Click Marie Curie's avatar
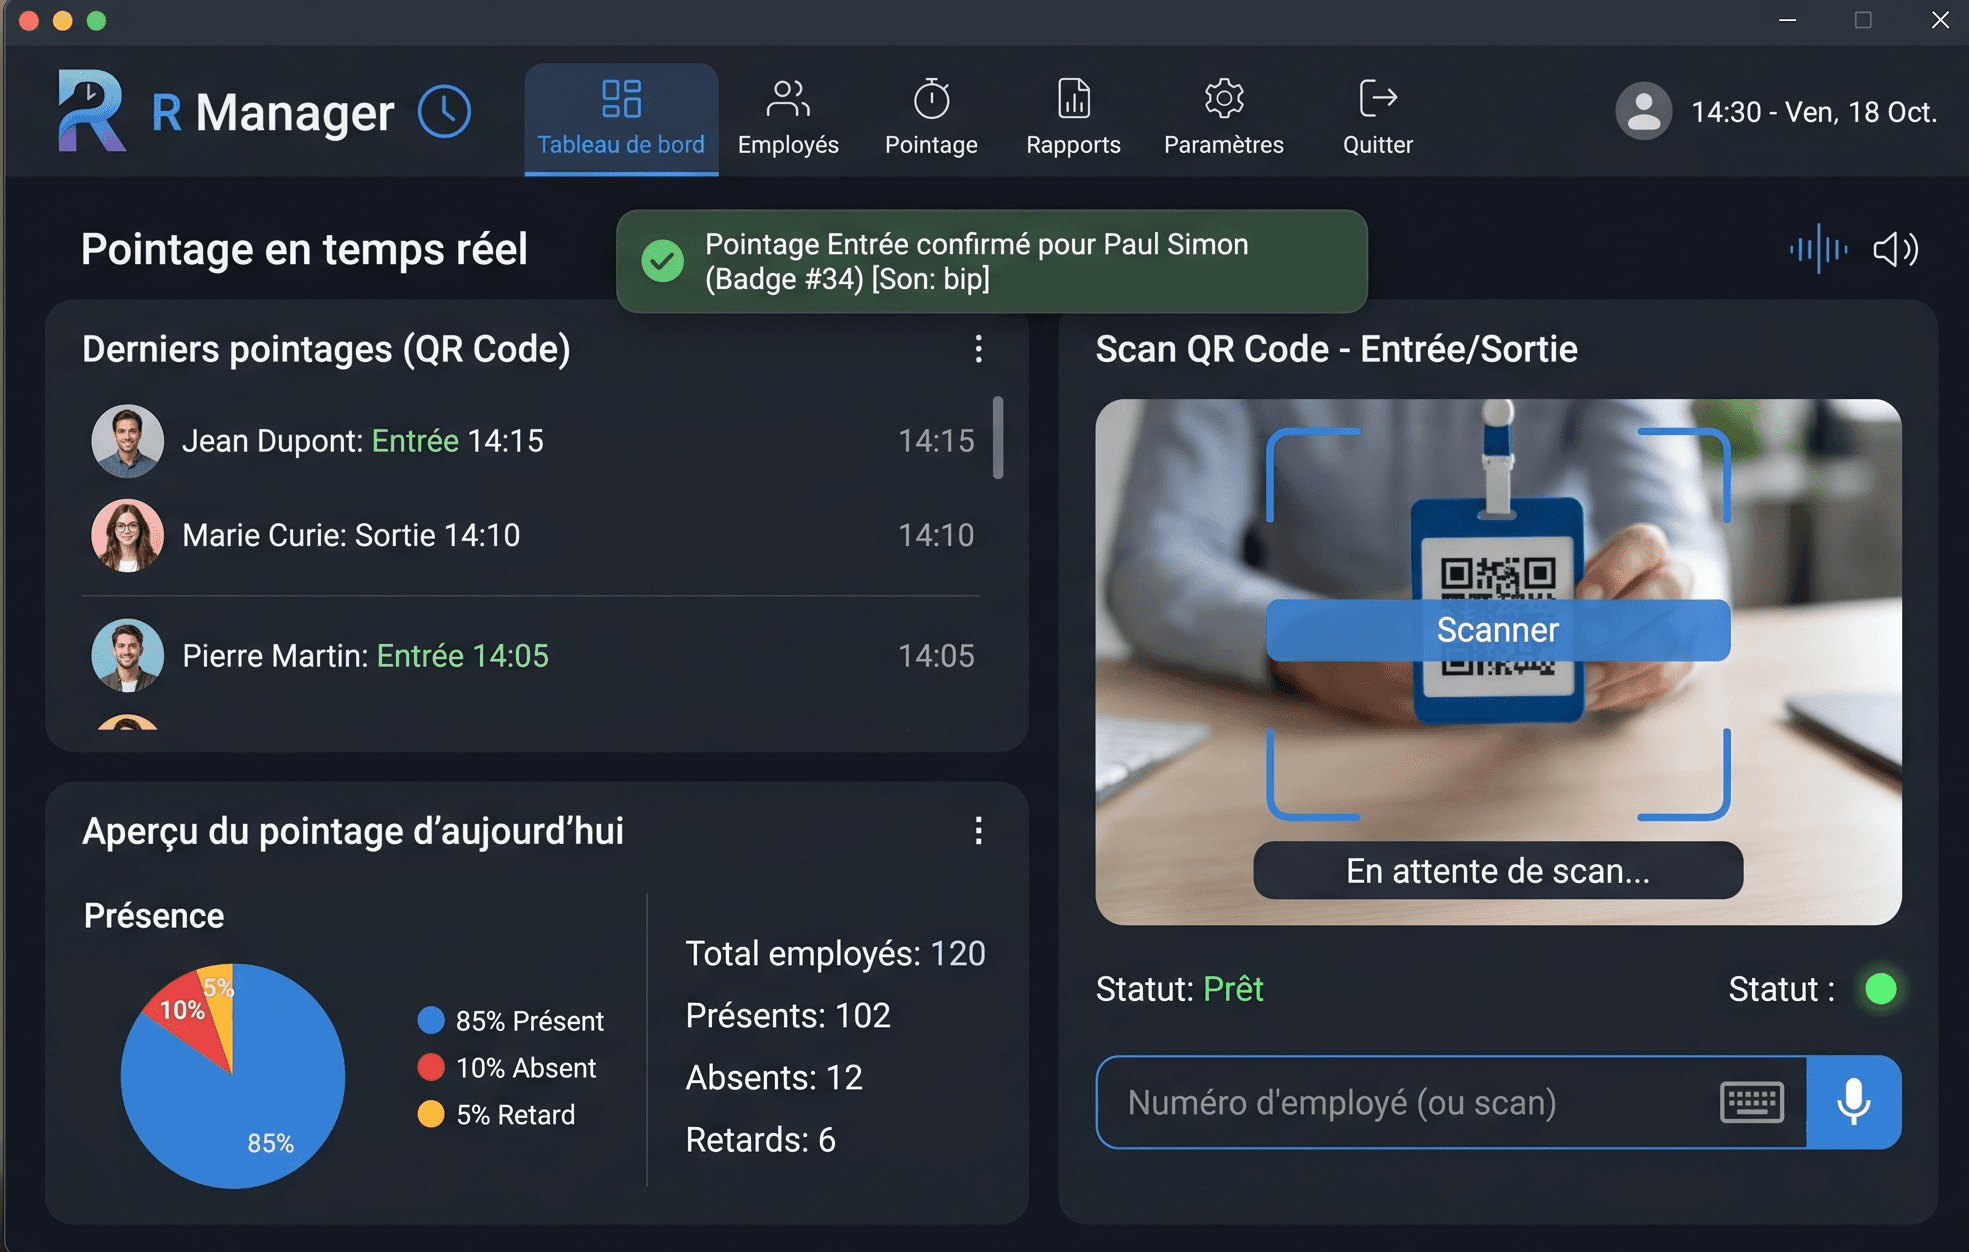 (127, 535)
